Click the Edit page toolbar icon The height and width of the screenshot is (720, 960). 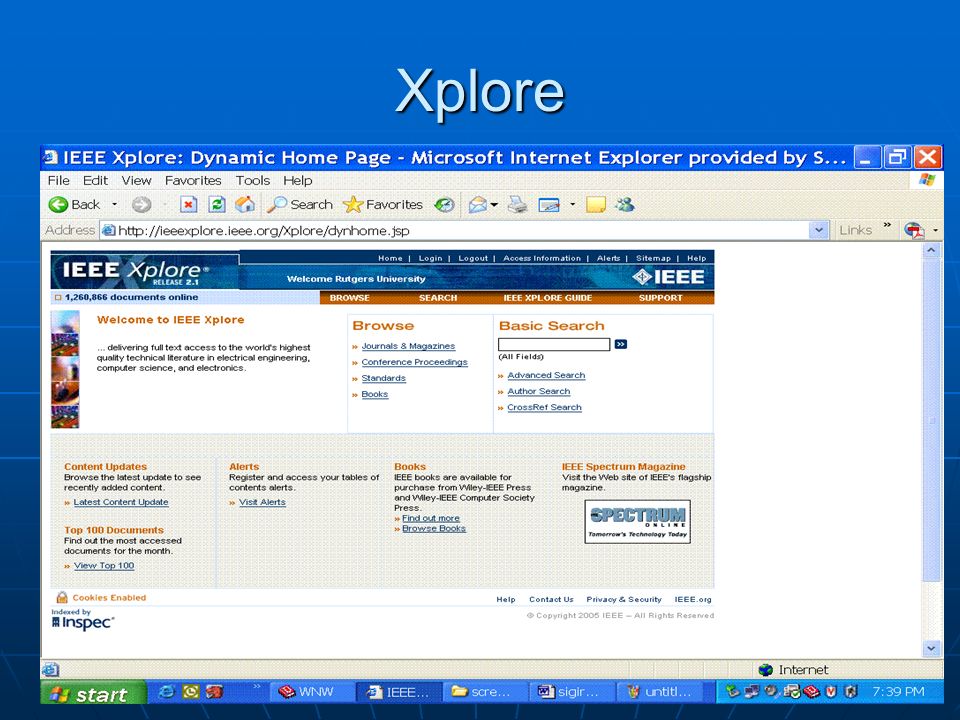[x=549, y=205]
